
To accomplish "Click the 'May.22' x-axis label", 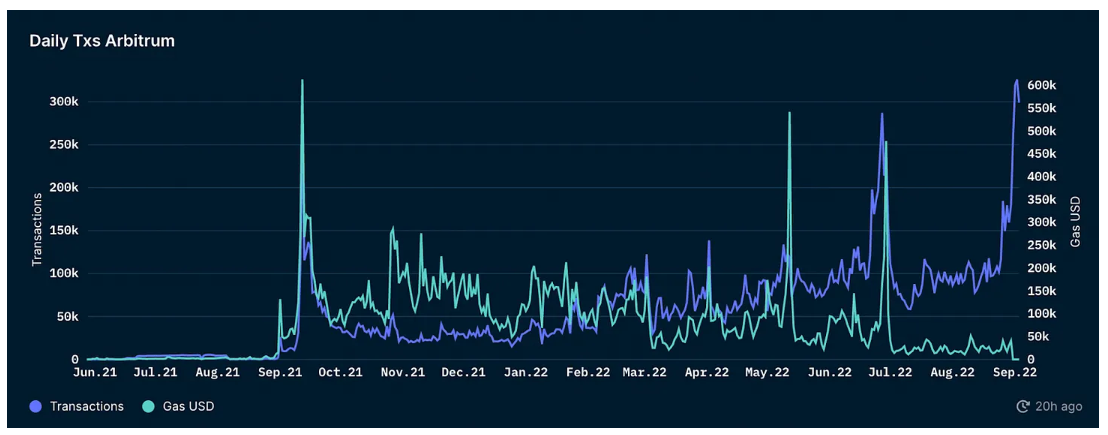I will (x=768, y=372).
